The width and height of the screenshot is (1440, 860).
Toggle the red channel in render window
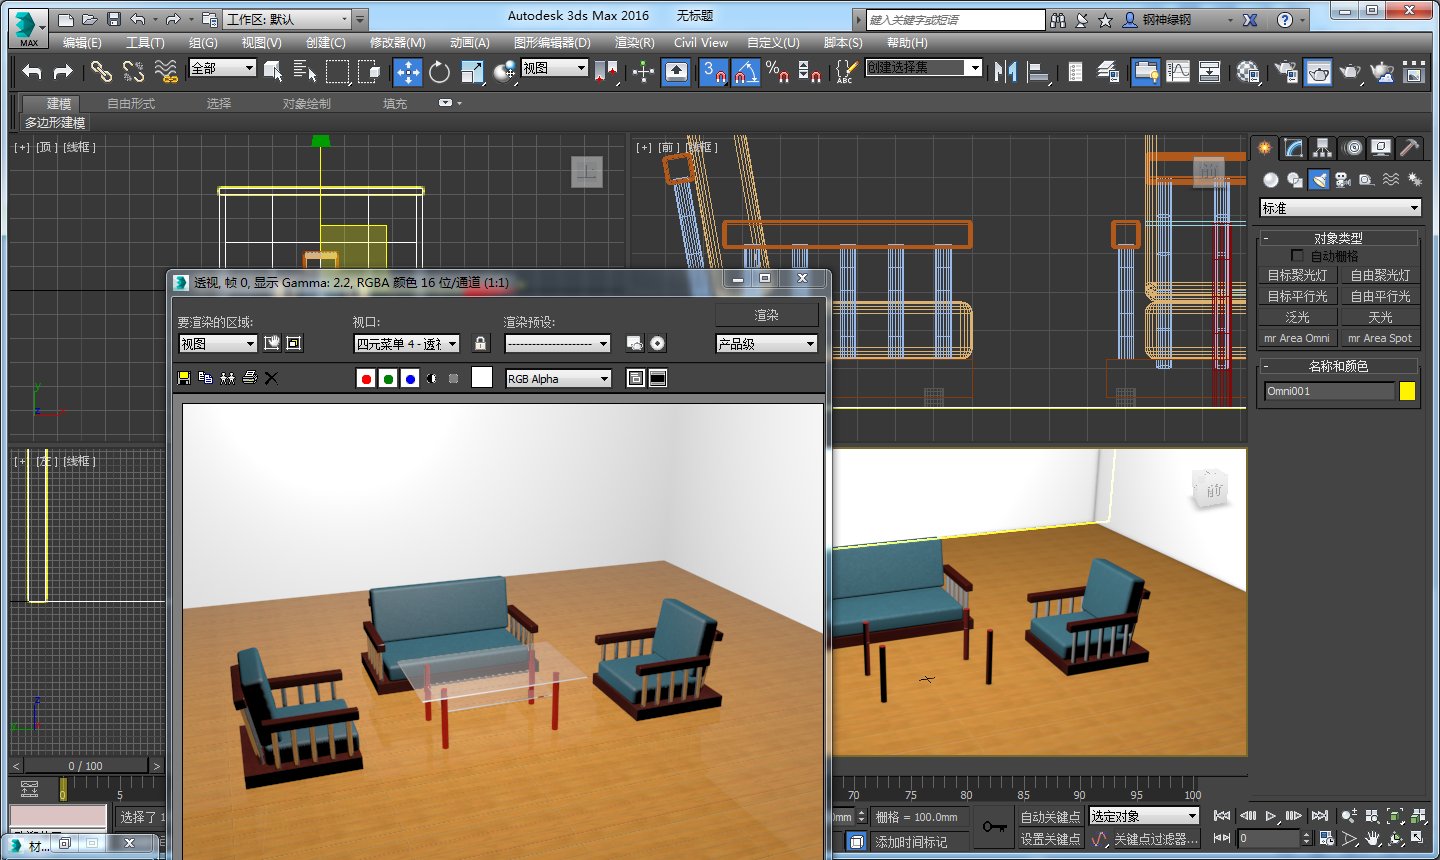(365, 378)
